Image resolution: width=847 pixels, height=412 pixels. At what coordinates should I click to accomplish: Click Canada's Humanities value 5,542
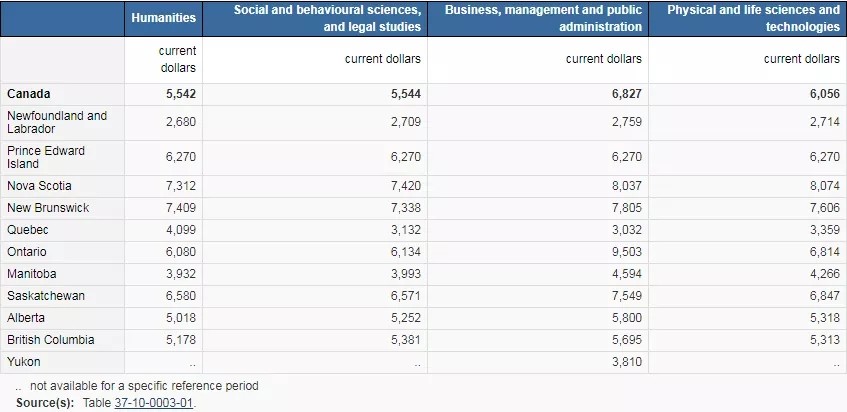[181, 94]
